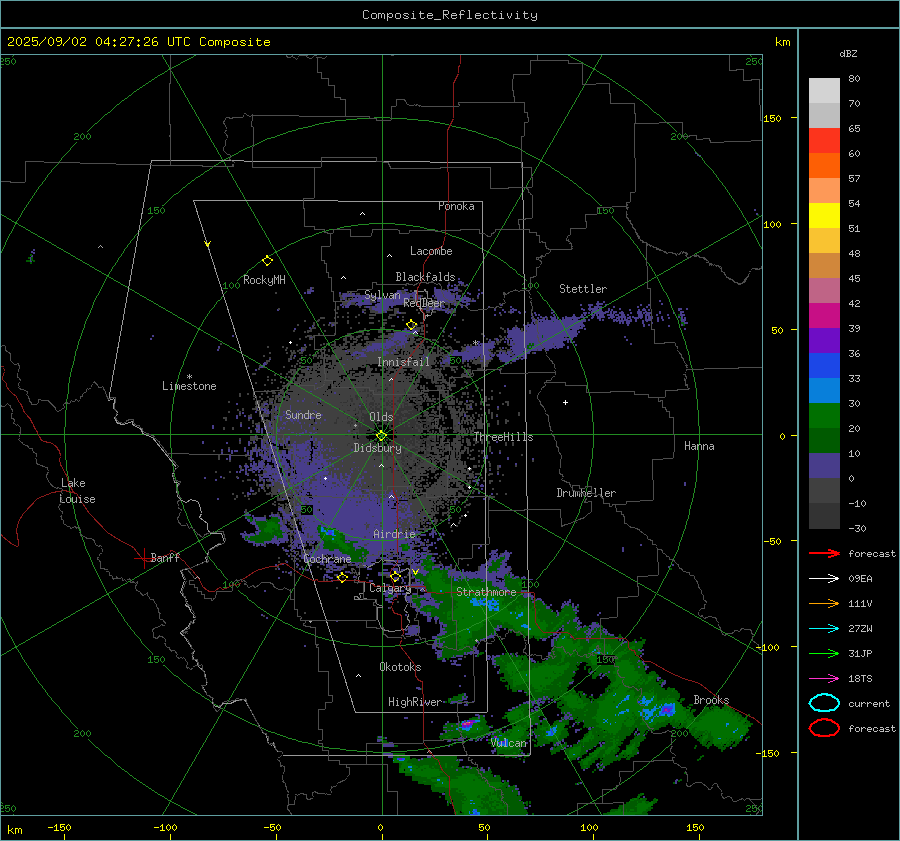
Task: Click the Stettler label
Action: 583,289
